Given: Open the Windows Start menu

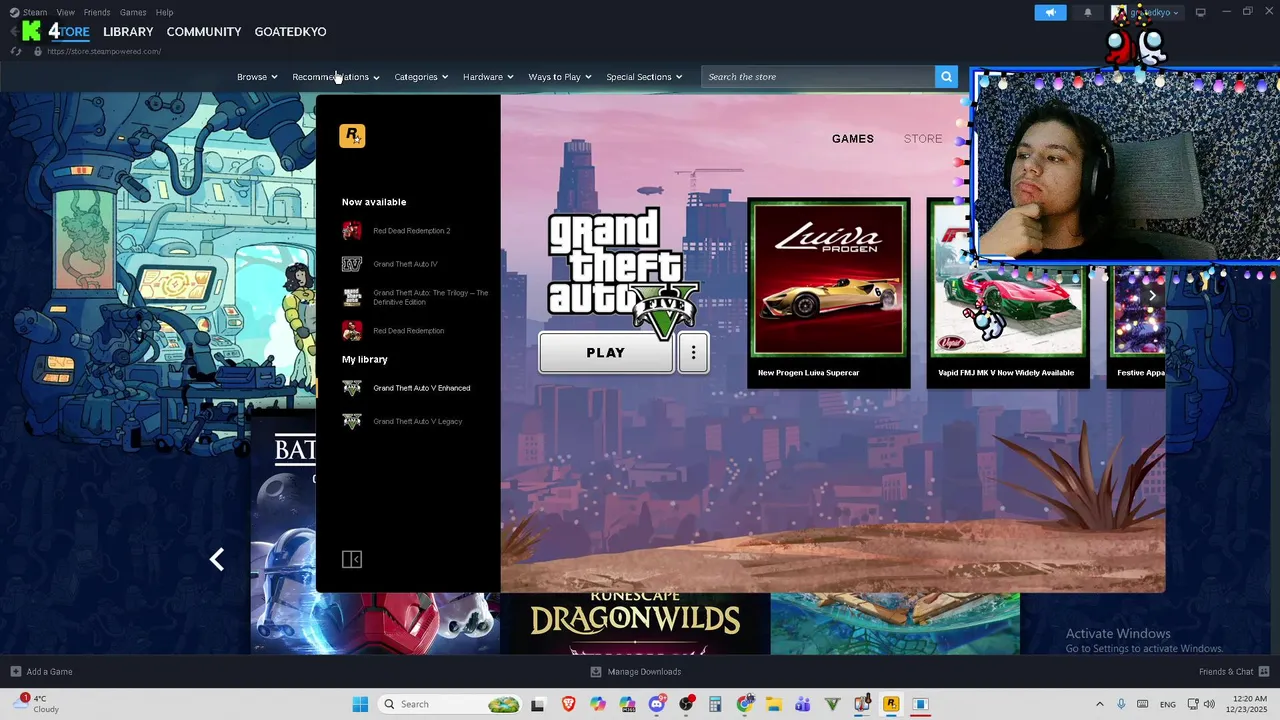Looking at the screenshot, I should 360,704.
